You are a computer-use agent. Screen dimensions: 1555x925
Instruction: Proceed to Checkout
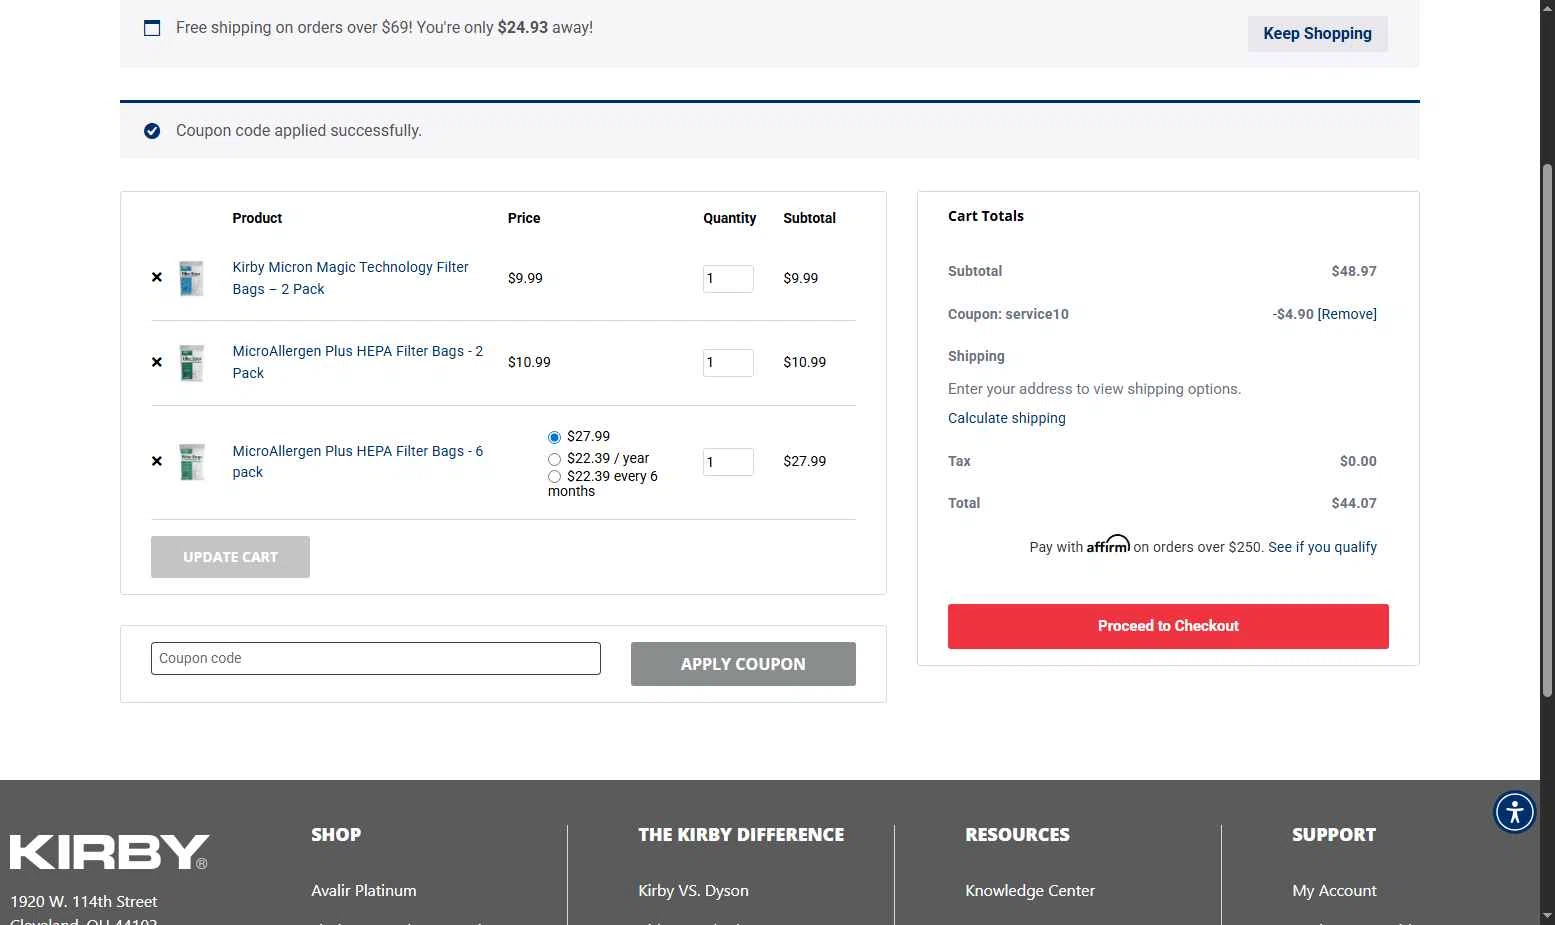click(x=1168, y=626)
